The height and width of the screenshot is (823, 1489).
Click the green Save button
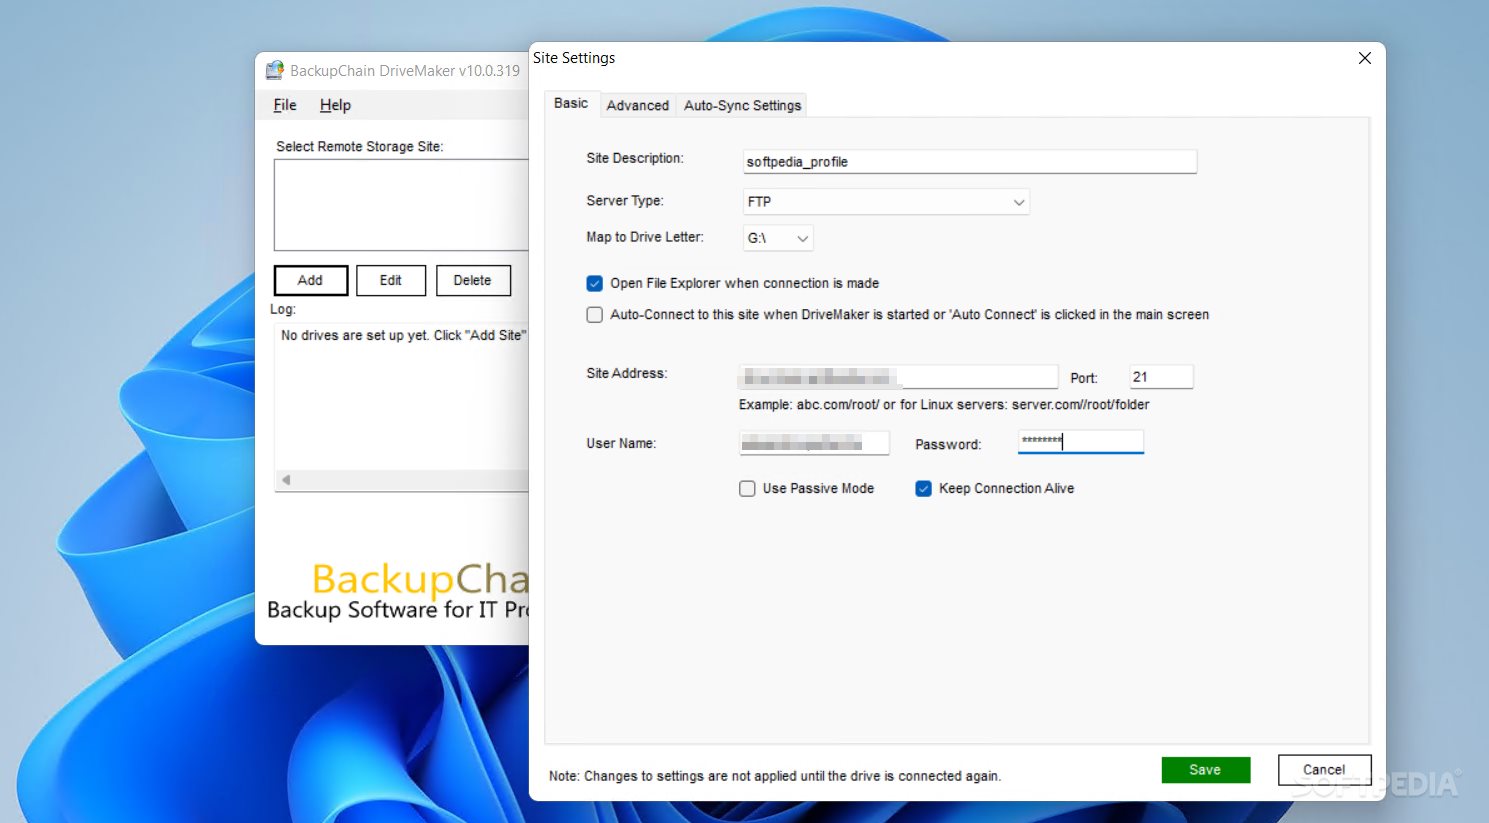pos(1205,770)
